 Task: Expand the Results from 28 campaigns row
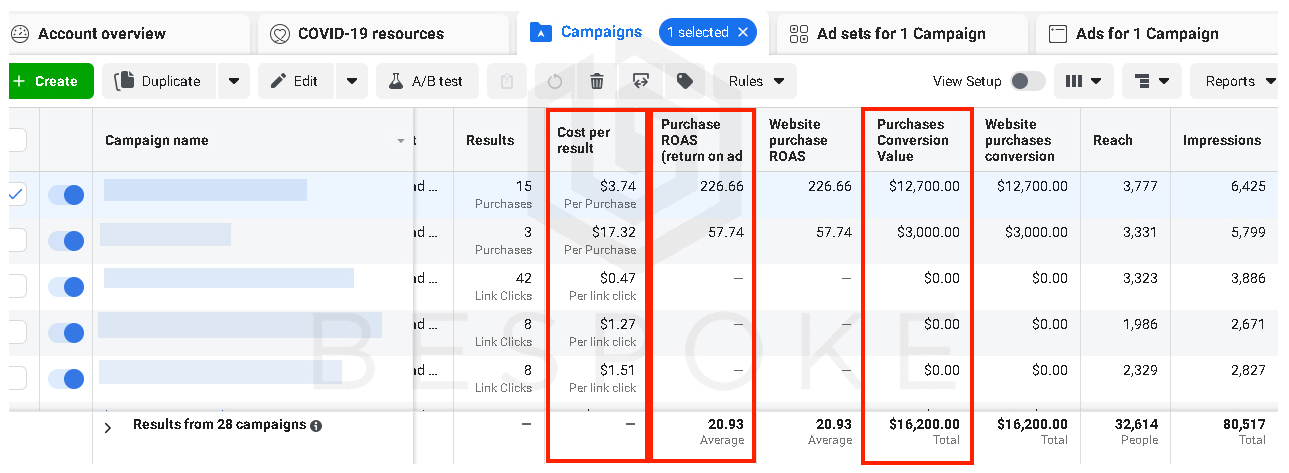108,426
